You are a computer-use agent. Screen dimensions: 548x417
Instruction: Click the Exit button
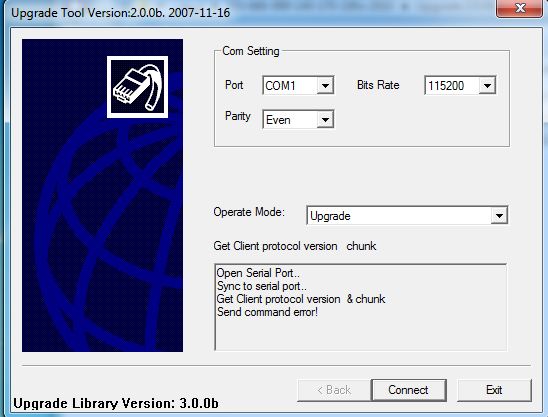click(494, 390)
